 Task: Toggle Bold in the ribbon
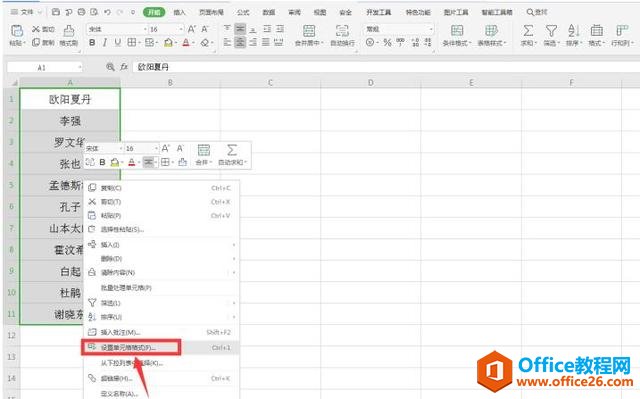pyautogui.click(x=92, y=42)
